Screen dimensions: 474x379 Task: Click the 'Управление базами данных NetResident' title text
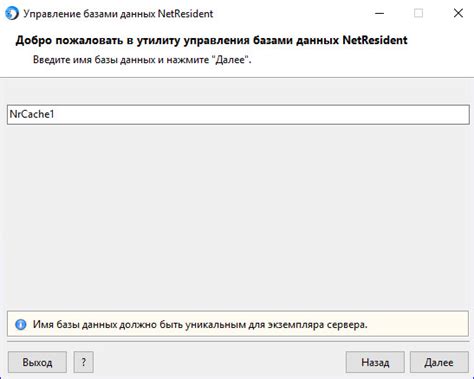[118, 14]
